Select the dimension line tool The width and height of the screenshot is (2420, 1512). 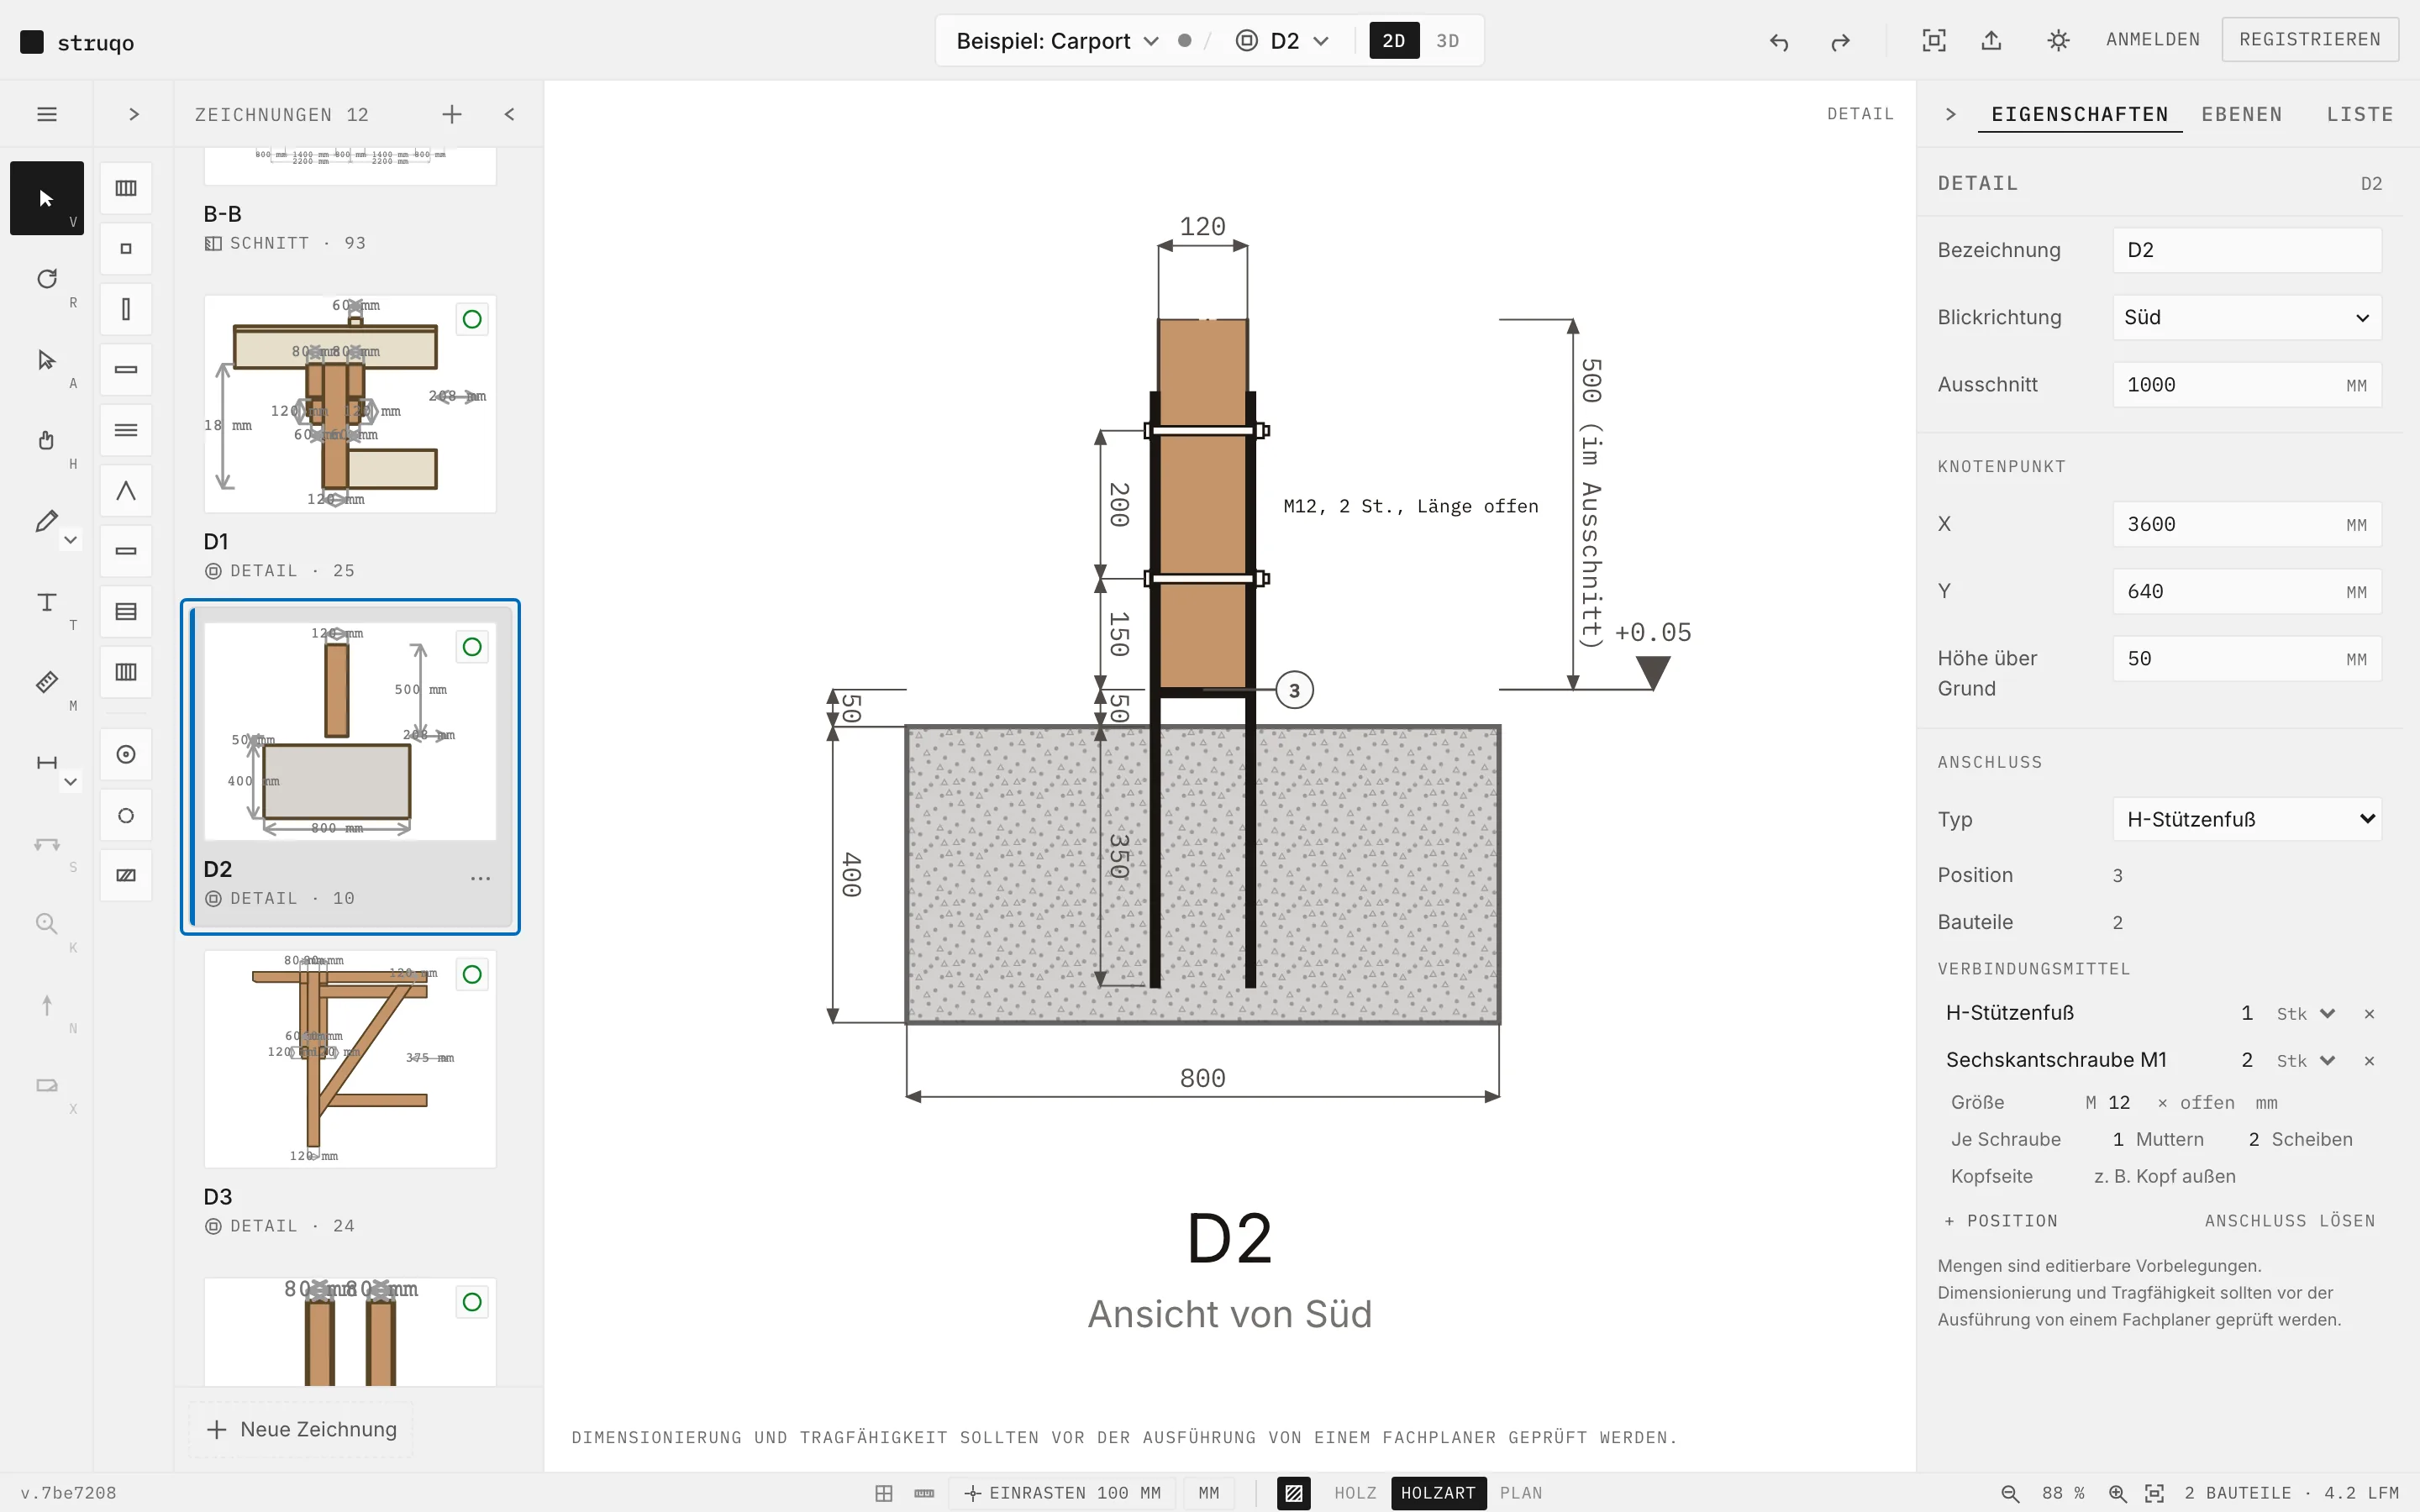[x=46, y=763]
